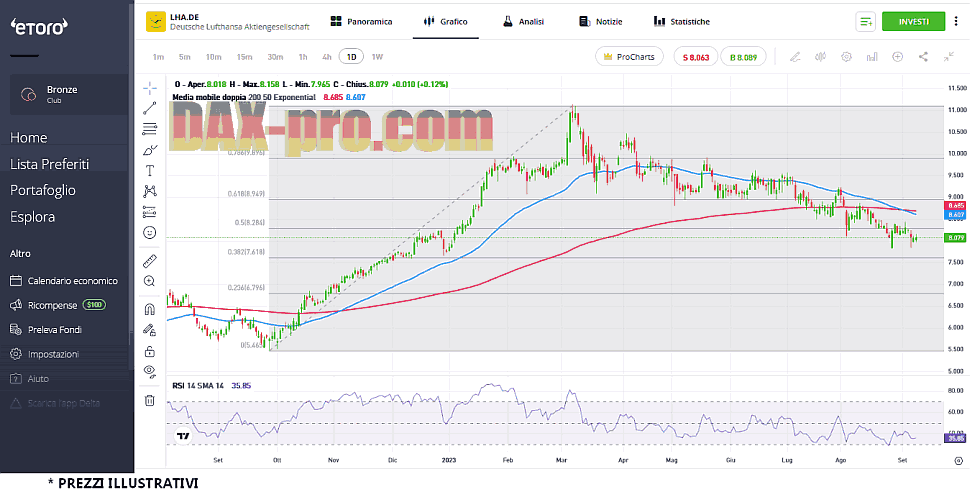Viewport: 970px width, 492px height.
Task: Change the candlestick chart type
Action: 821,57
